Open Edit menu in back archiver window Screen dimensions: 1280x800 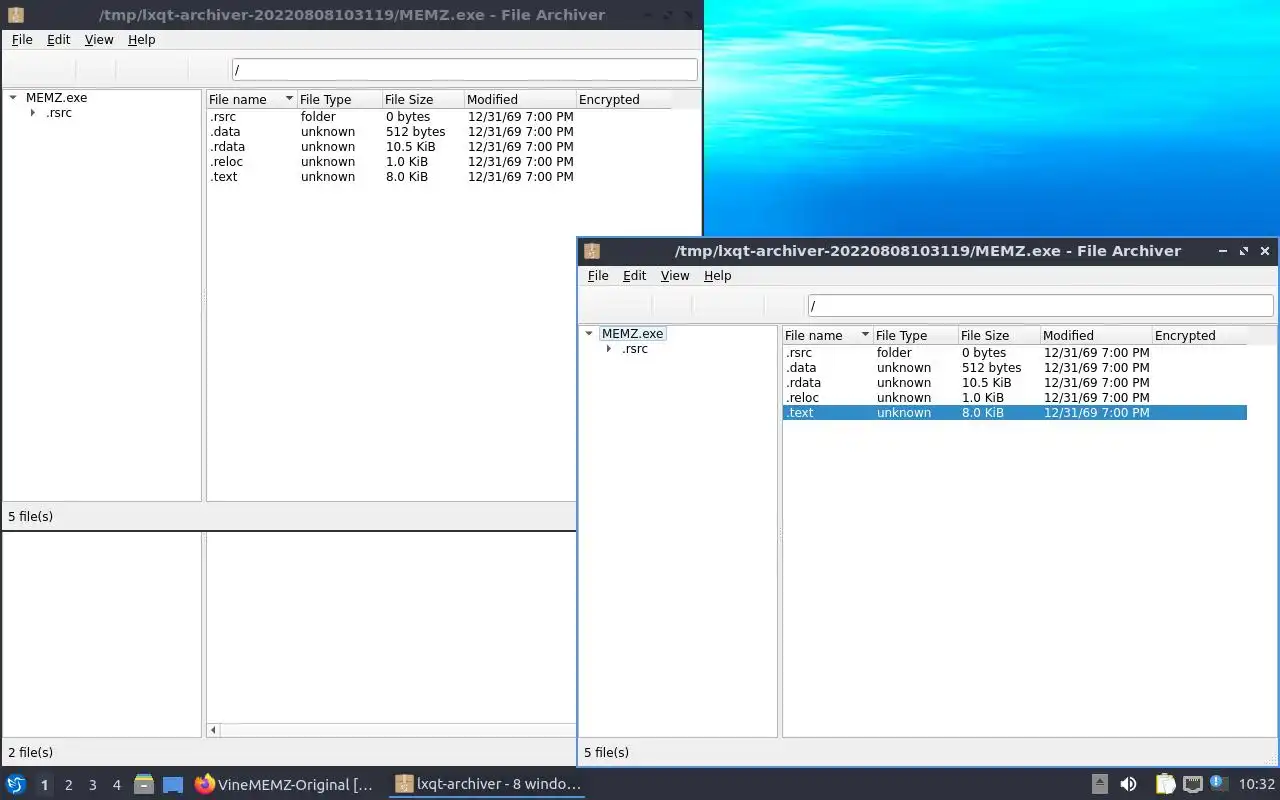pos(58,40)
